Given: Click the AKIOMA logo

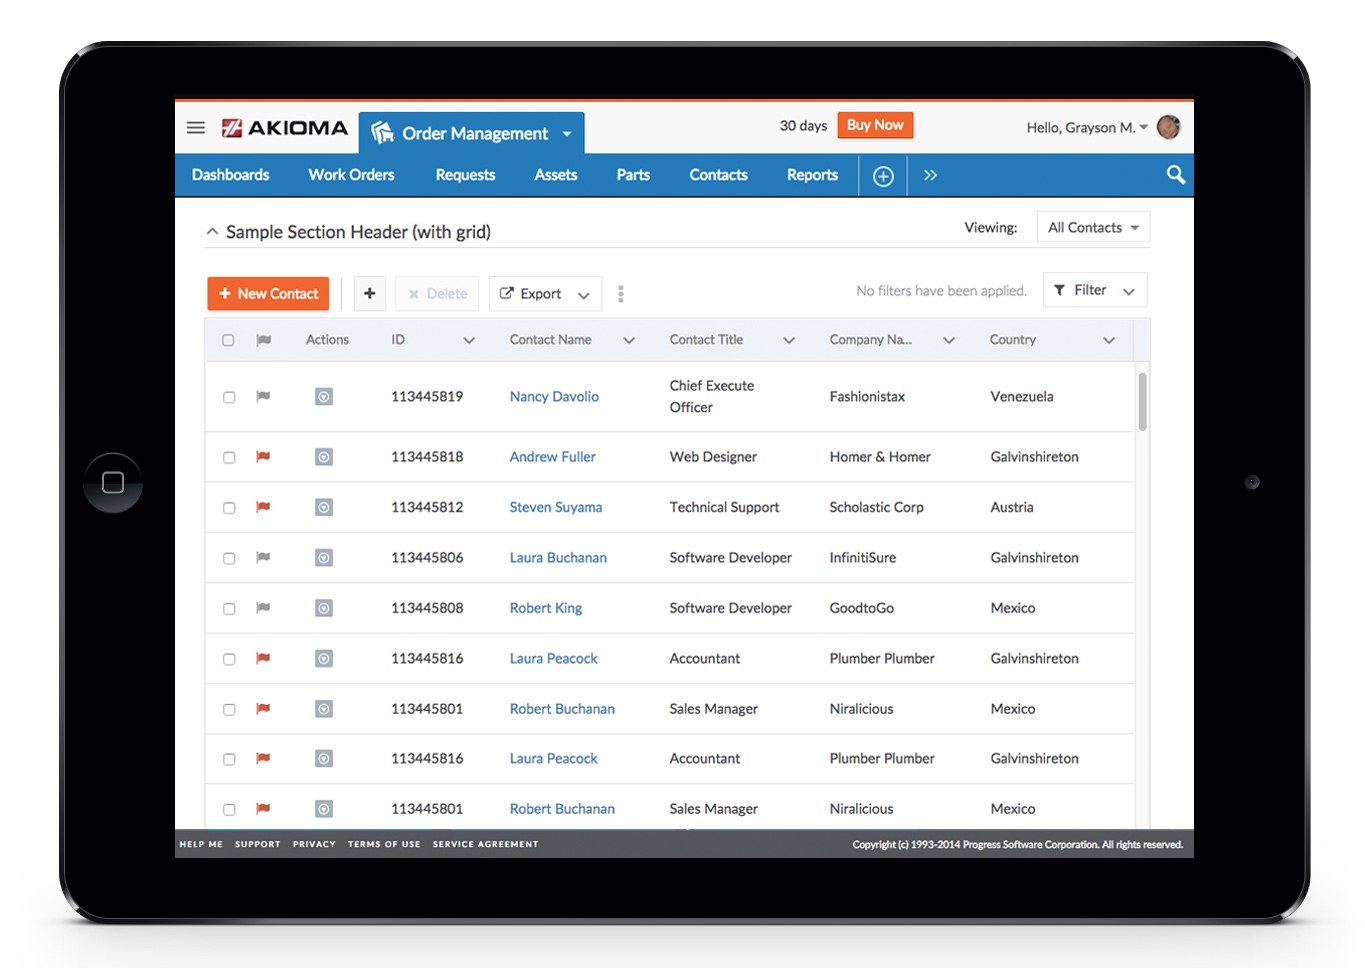Looking at the screenshot, I should [x=284, y=128].
